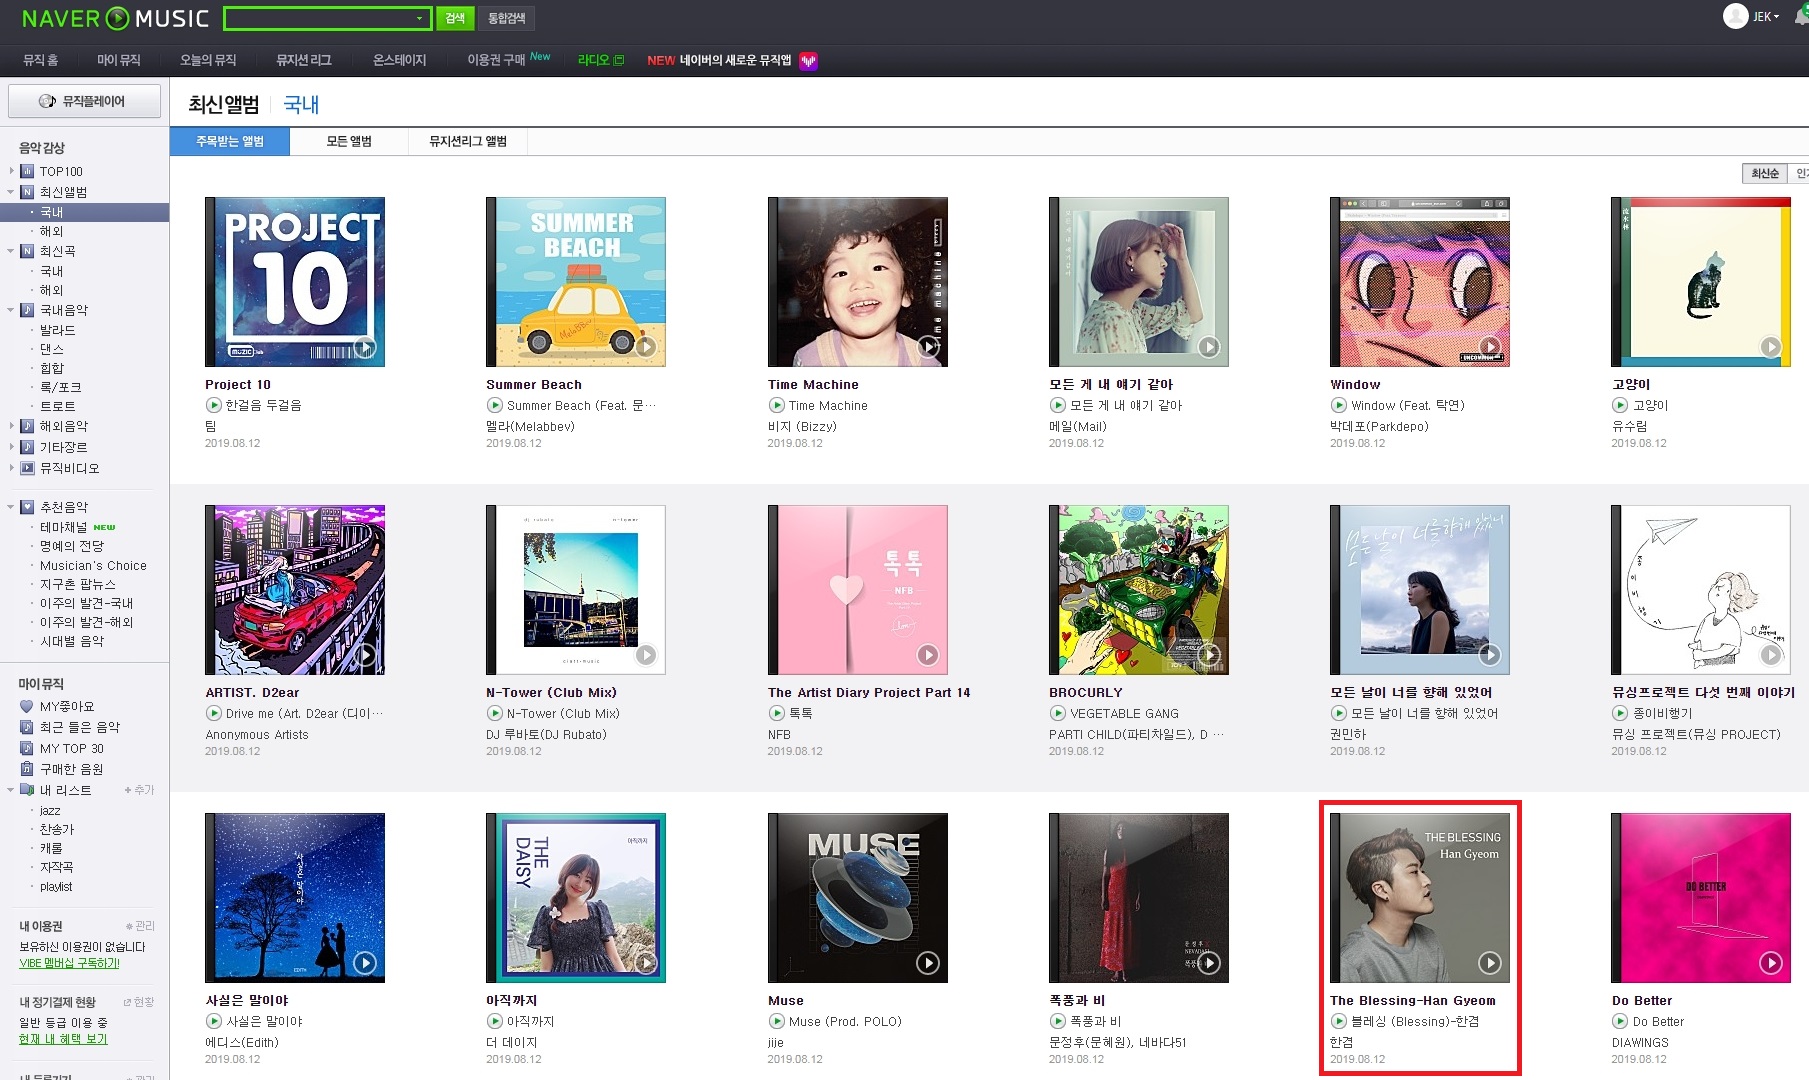Play track Time Machine small play icon
1809x1080 pixels.
(x=776, y=405)
